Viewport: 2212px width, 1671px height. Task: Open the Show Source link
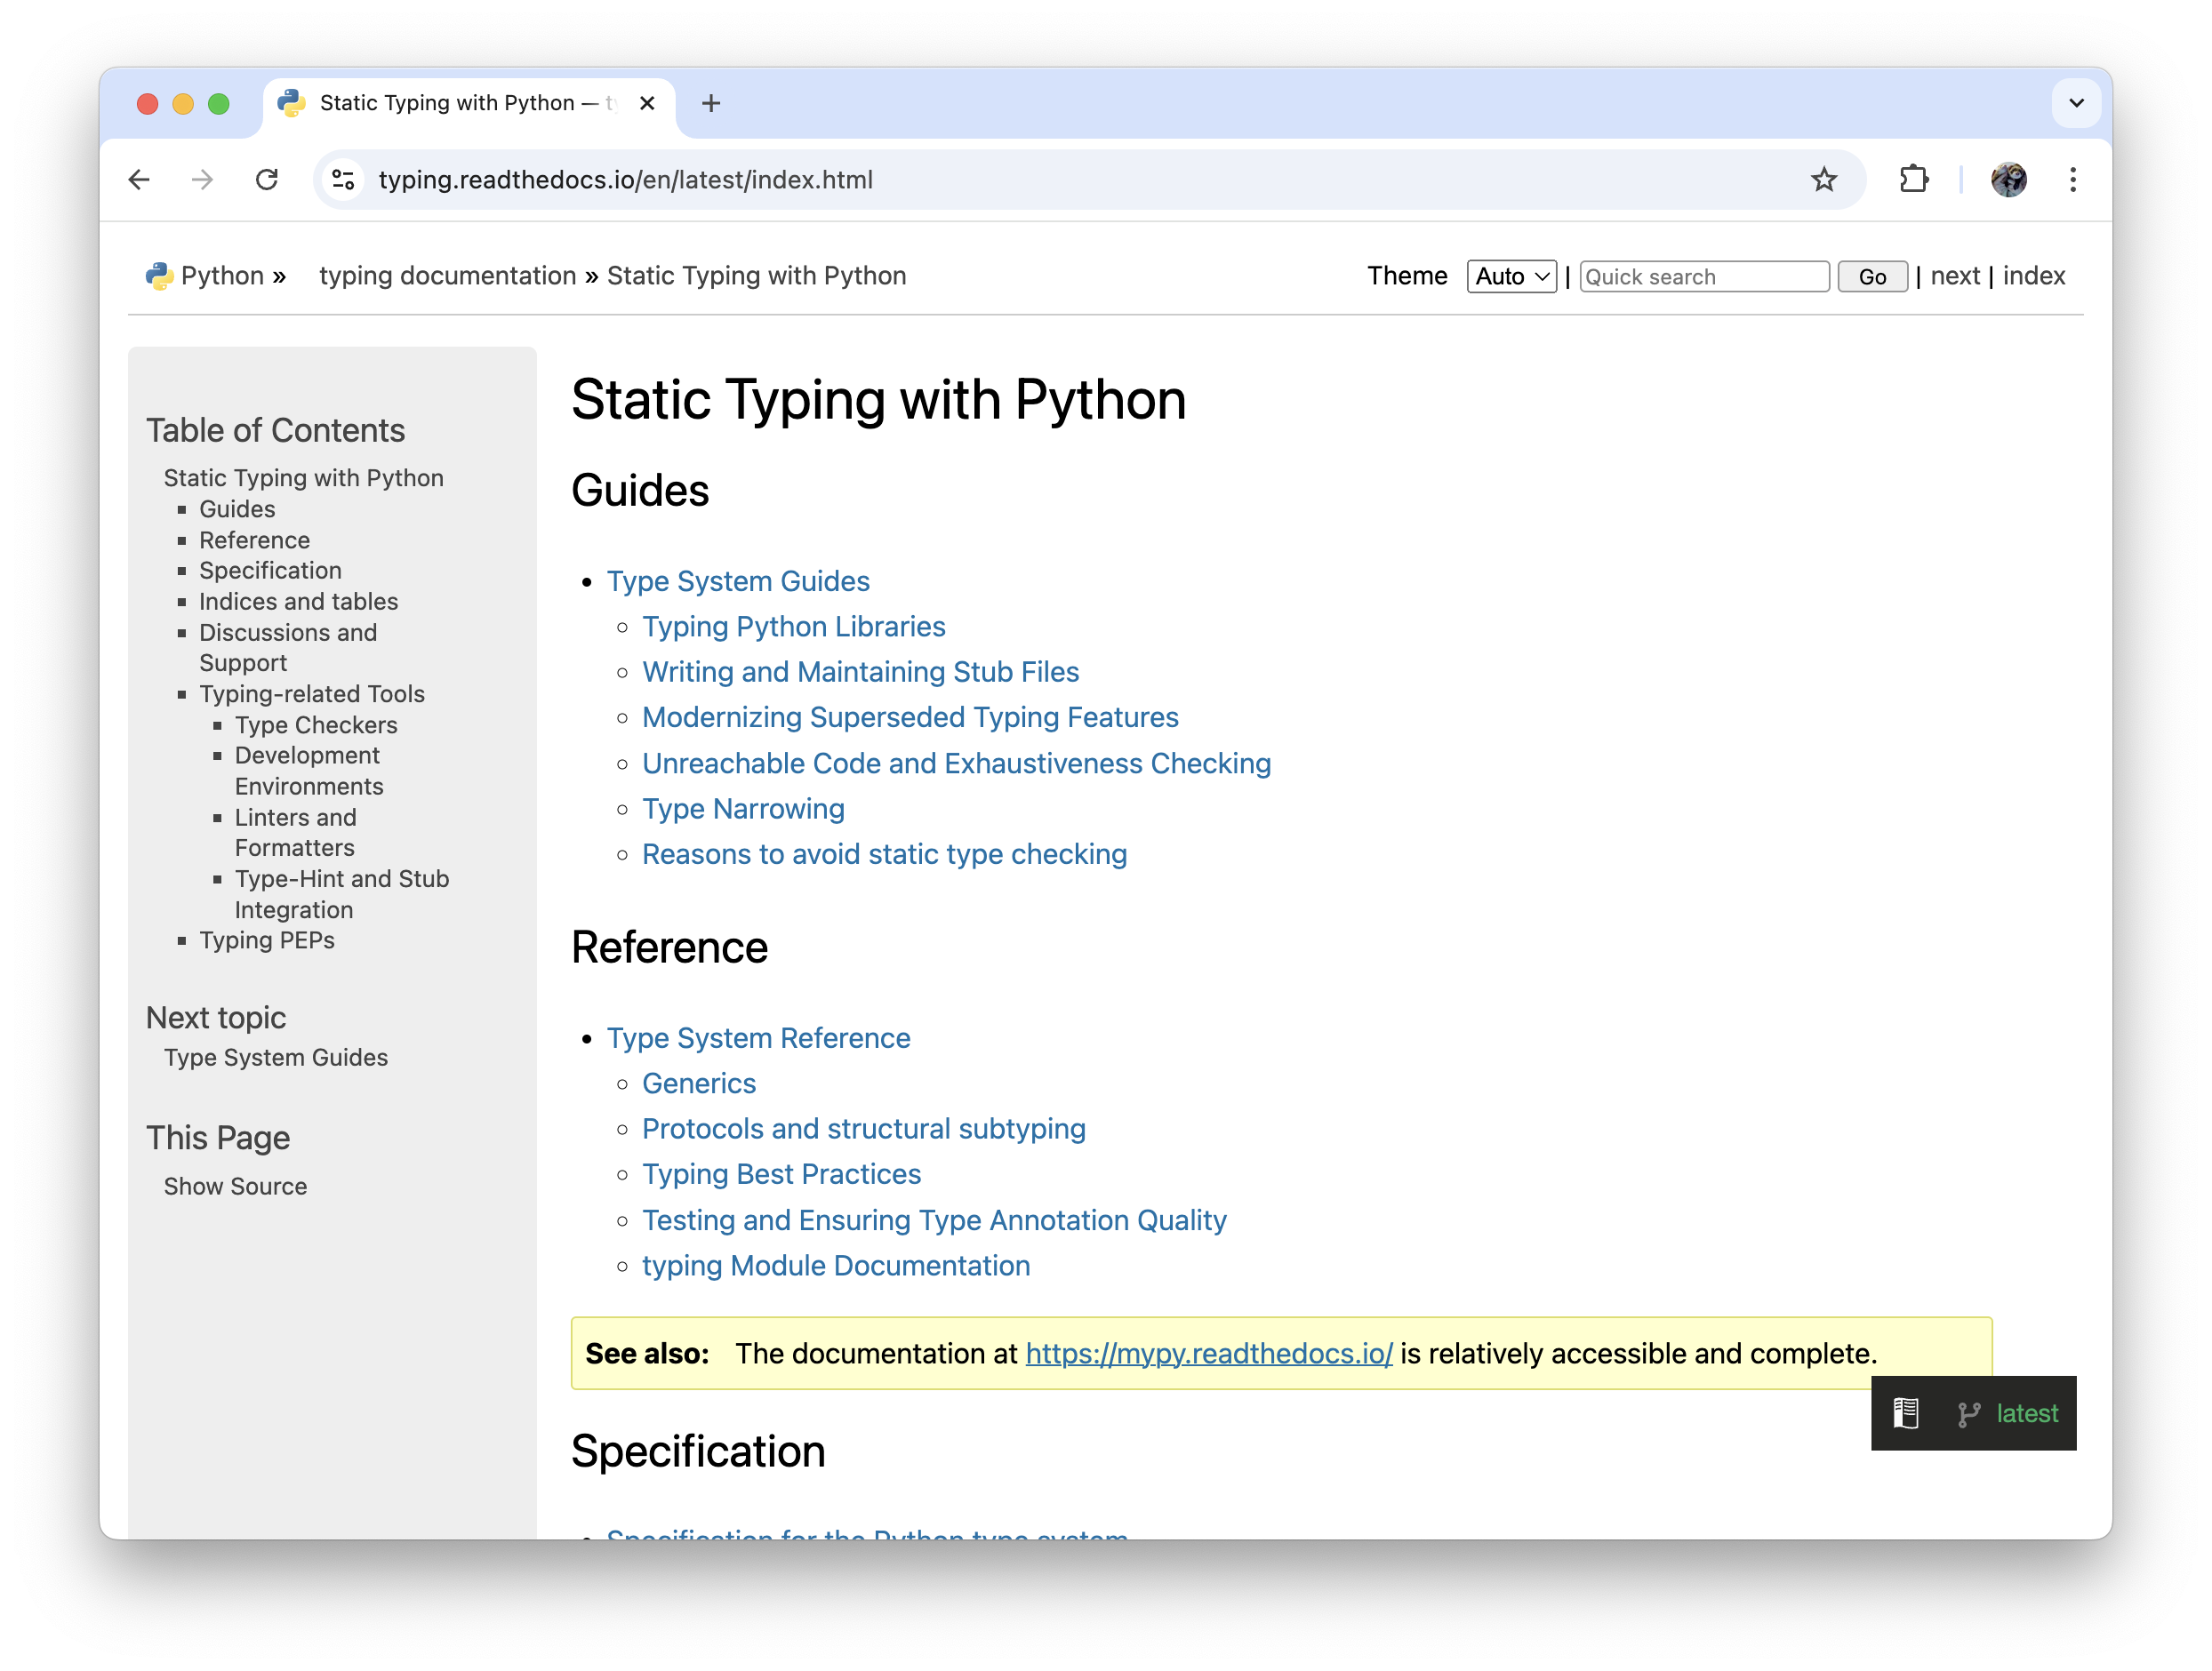pos(235,1186)
